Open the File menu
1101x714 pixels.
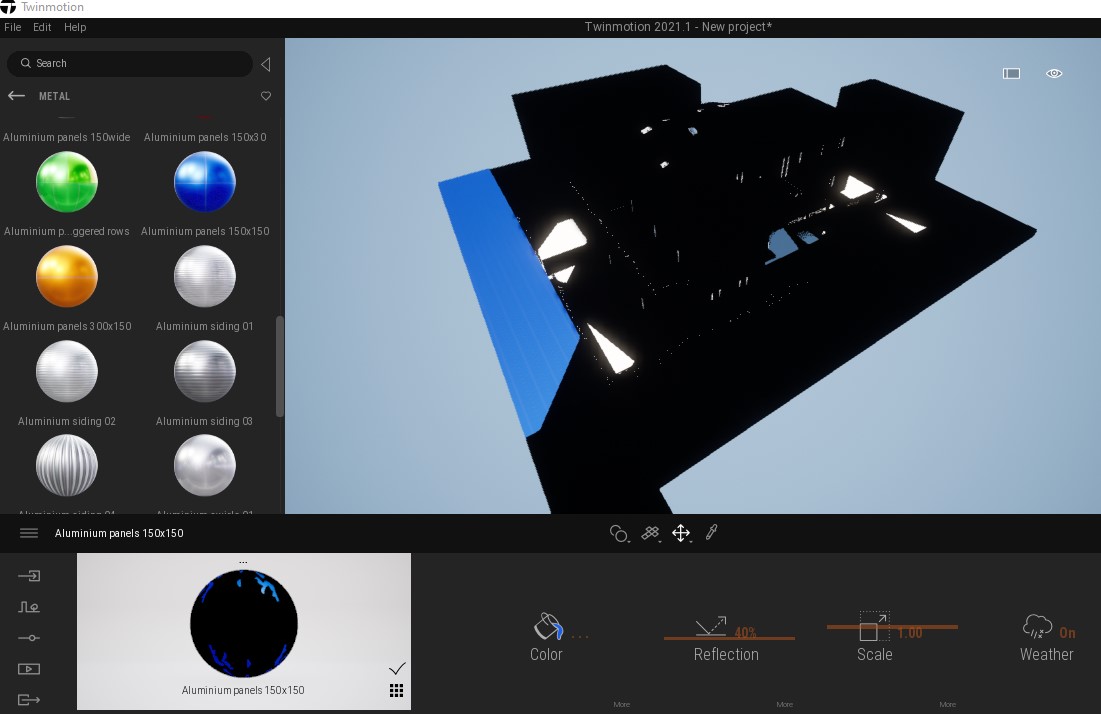point(13,27)
